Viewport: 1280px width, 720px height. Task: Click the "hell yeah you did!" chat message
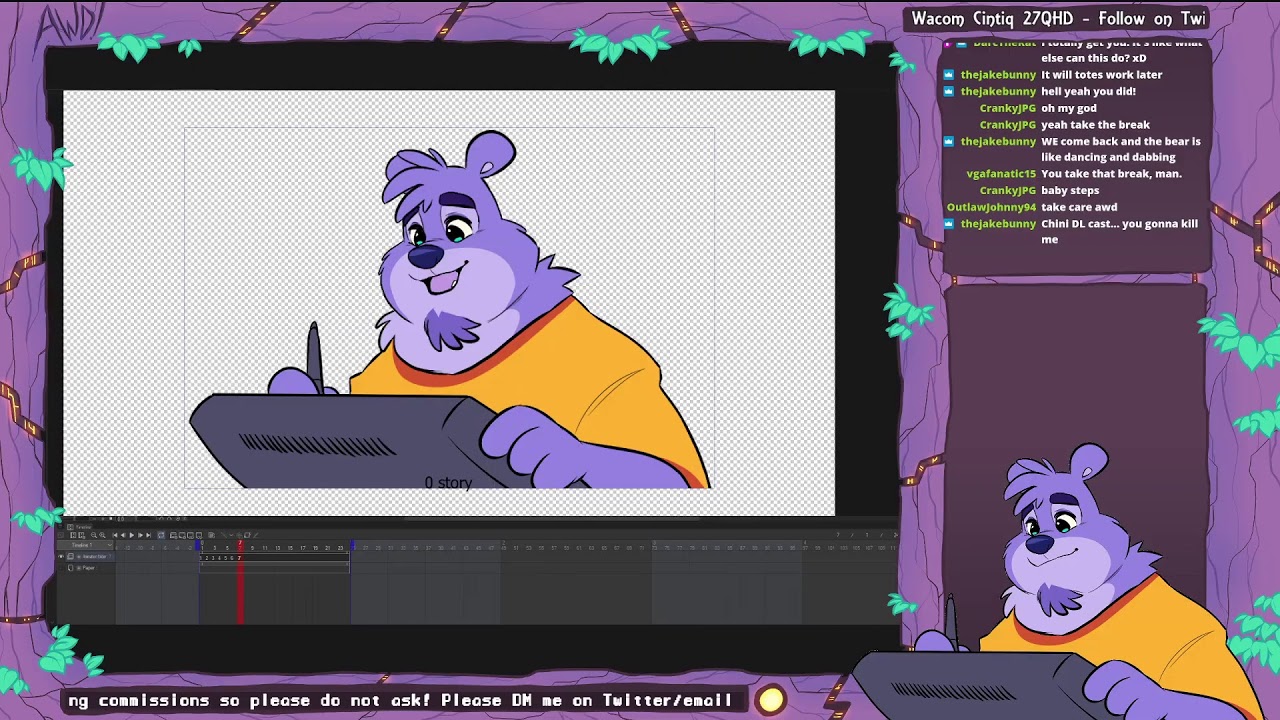pyautogui.click(x=1088, y=91)
